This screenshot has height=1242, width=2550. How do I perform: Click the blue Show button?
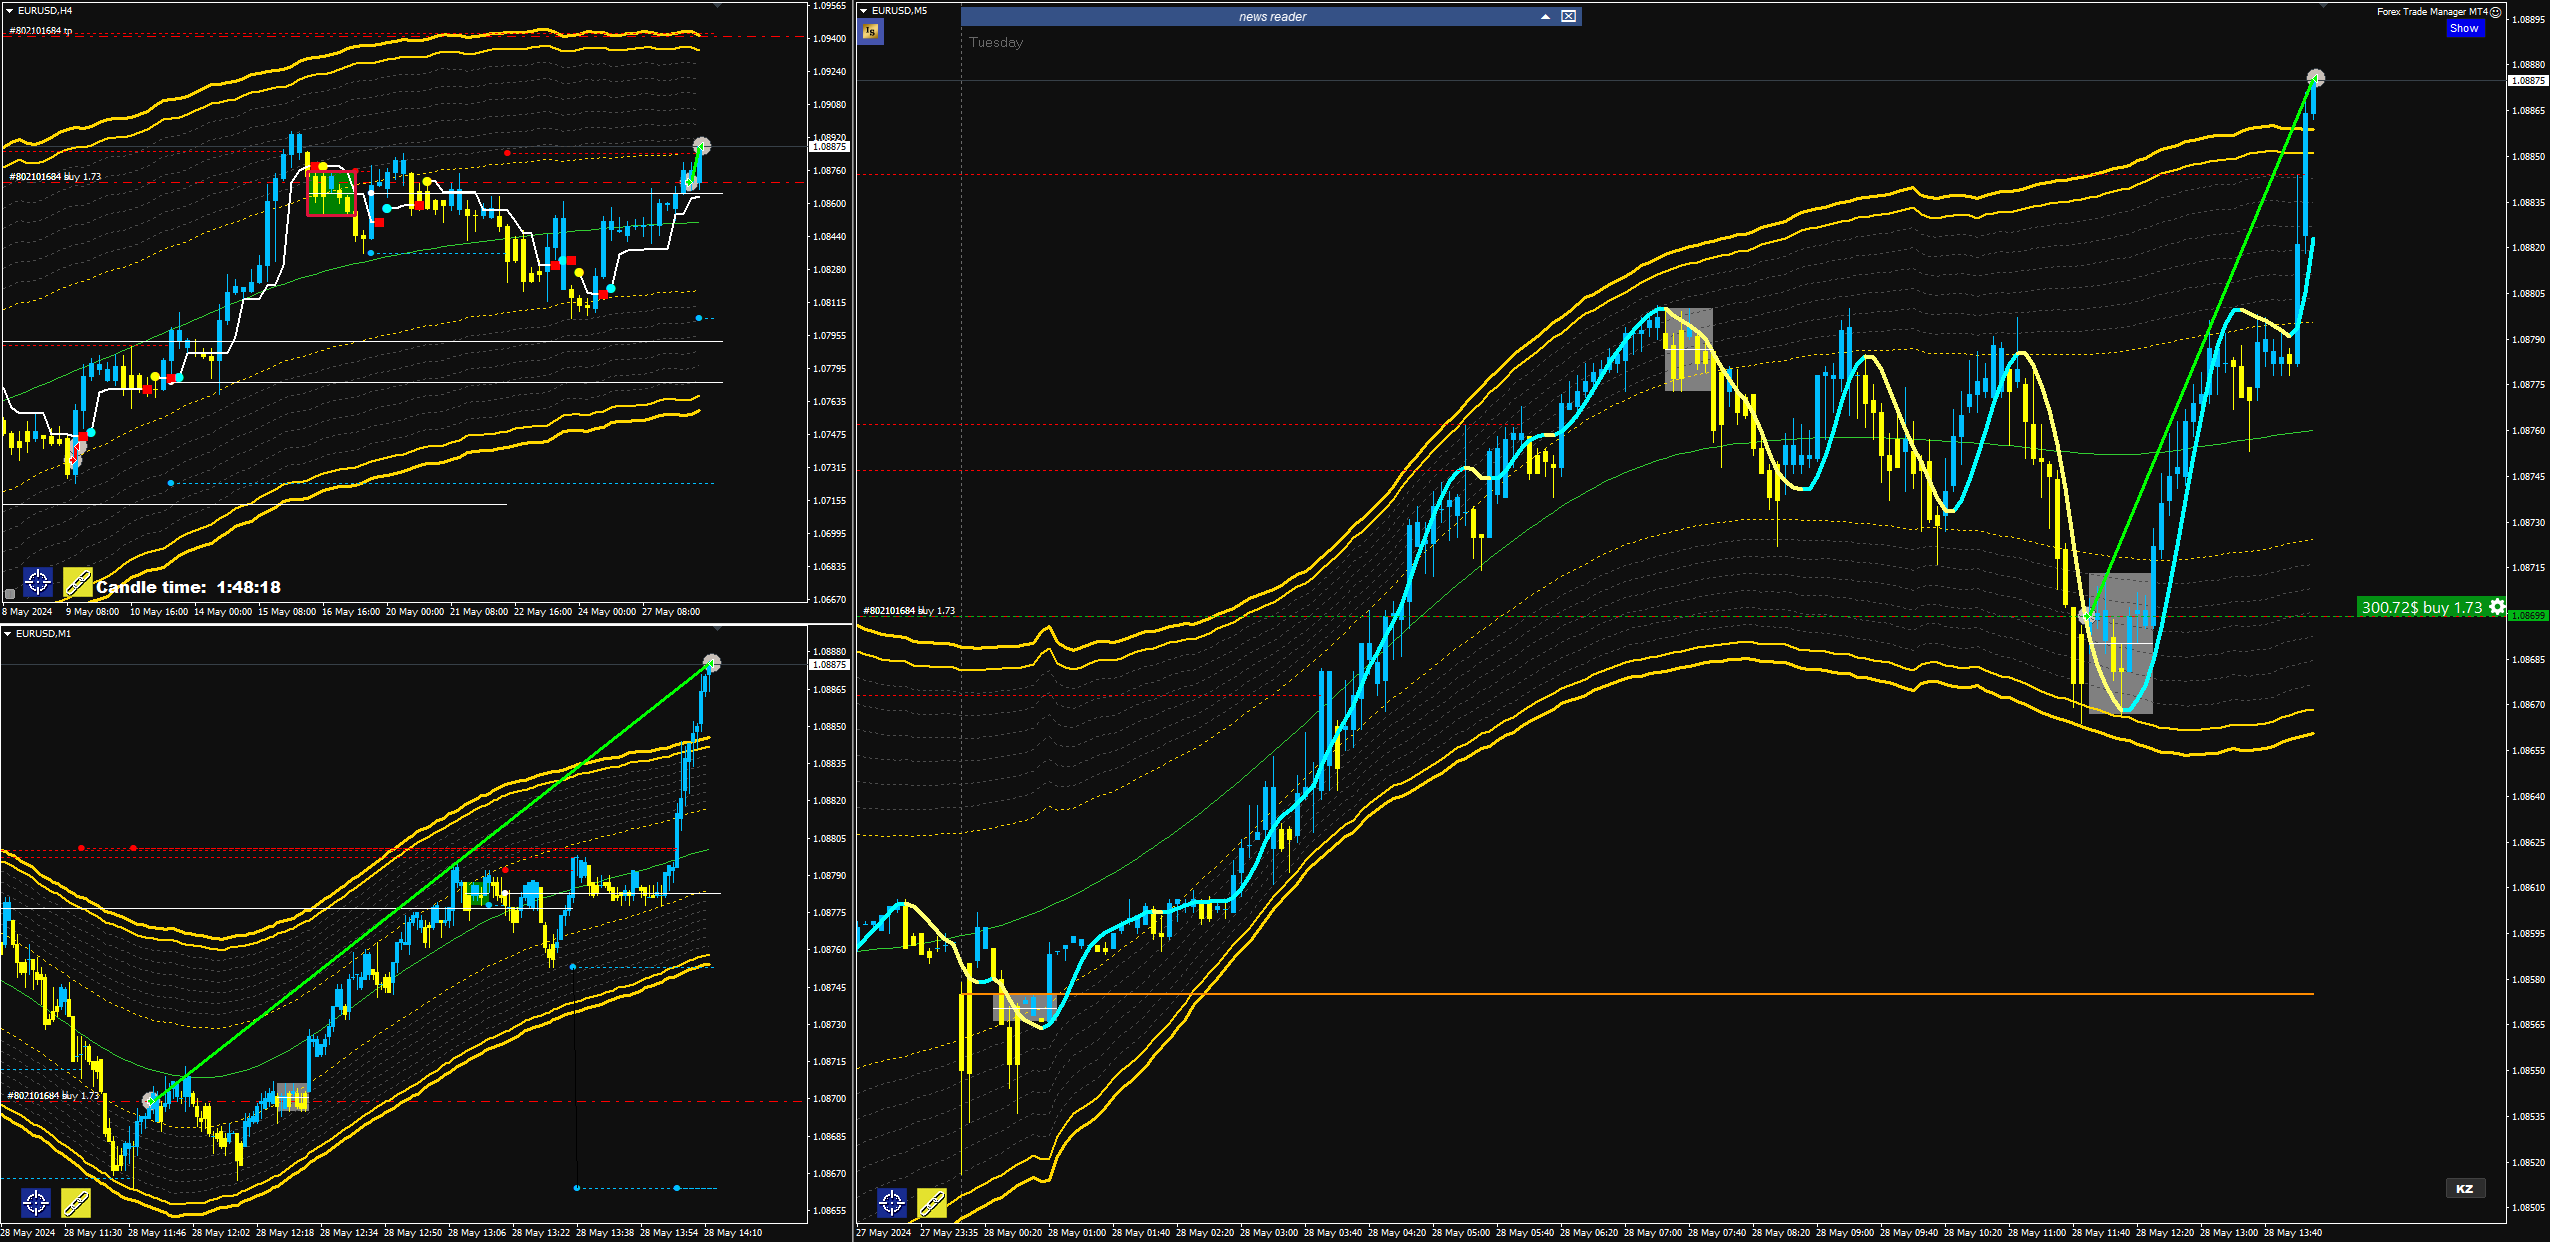(2464, 28)
